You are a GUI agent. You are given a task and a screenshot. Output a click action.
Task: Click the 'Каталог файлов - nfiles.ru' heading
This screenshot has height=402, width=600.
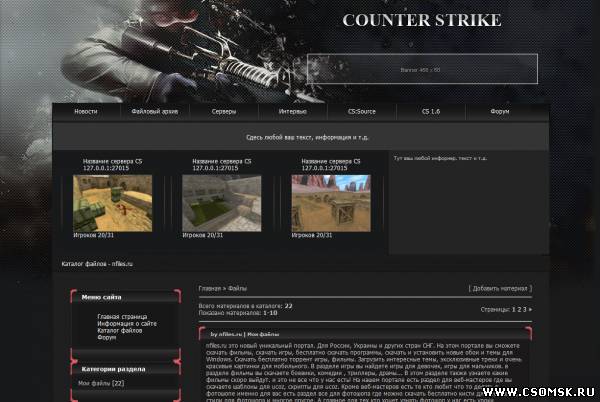click(x=97, y=264)
